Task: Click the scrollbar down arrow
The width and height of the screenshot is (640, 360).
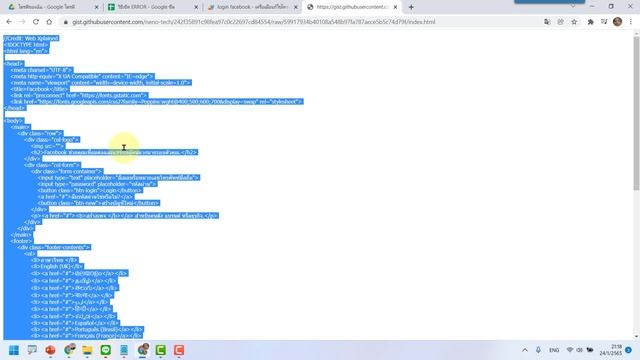Action: [636, 336]
